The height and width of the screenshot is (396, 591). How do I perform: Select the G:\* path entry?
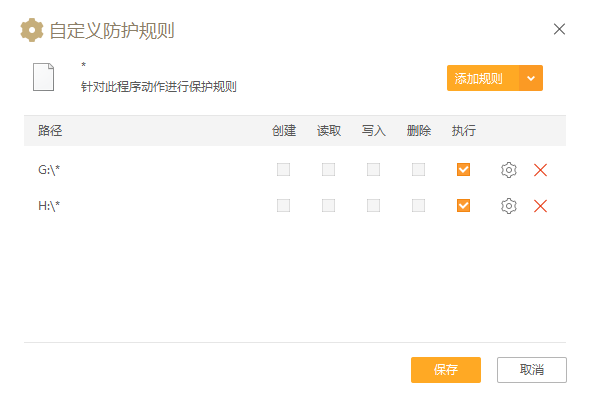click(49, 170)
